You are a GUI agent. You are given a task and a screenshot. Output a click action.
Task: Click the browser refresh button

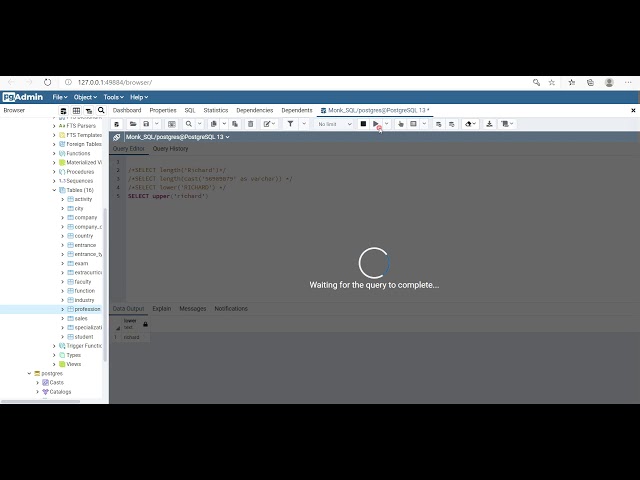(47, 82)
